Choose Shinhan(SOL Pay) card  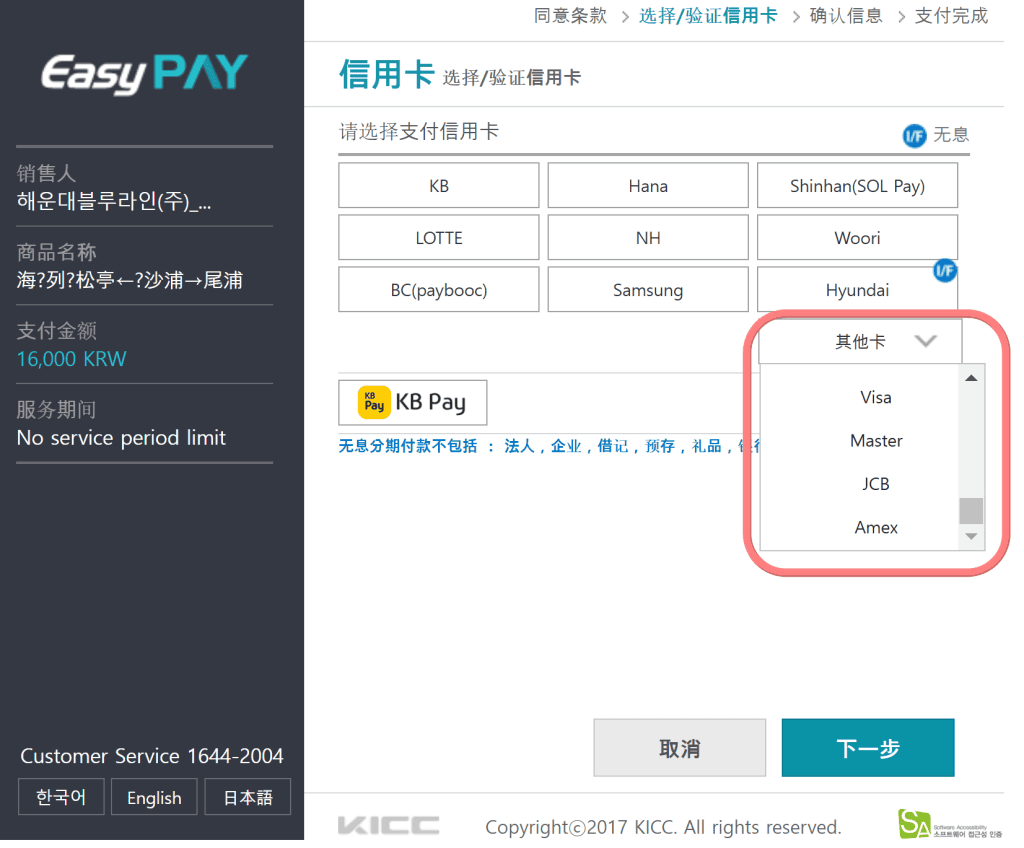pos(857,186)
